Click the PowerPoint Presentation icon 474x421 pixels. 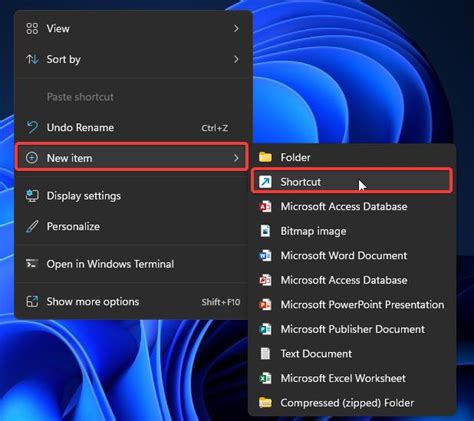[x=265, y=305]
